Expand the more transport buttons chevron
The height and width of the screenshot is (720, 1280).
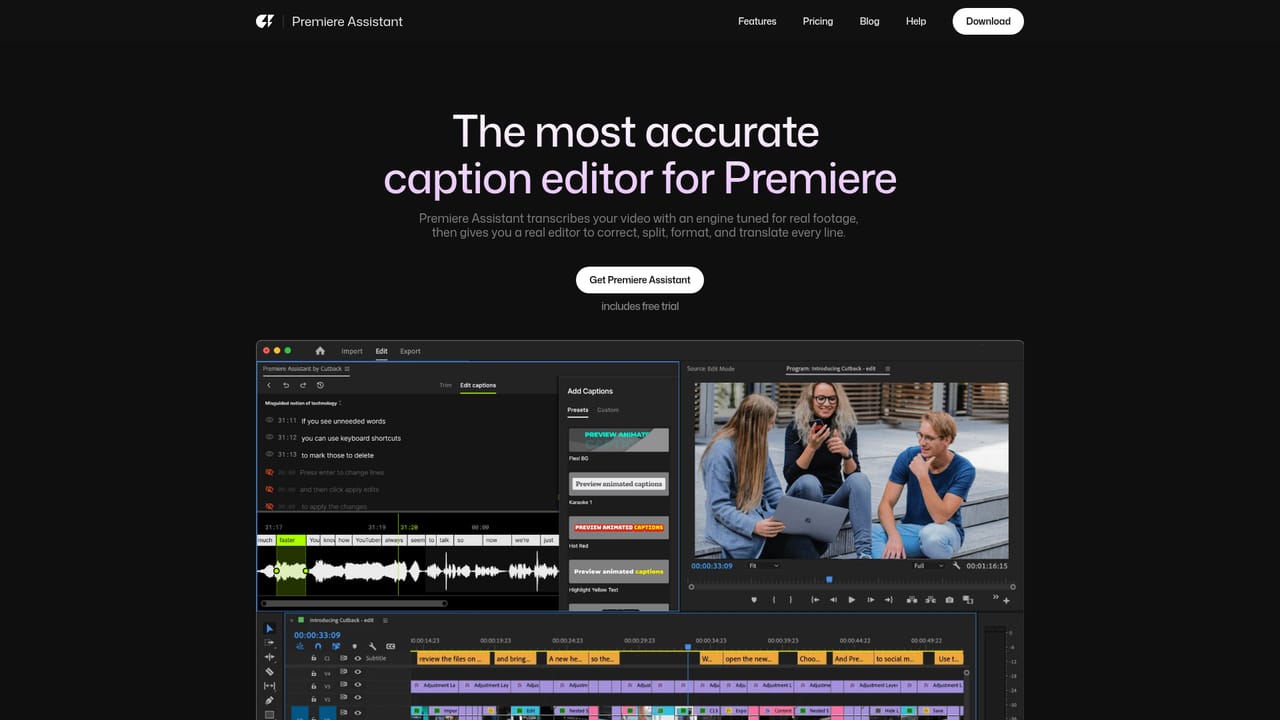(996, 596)
